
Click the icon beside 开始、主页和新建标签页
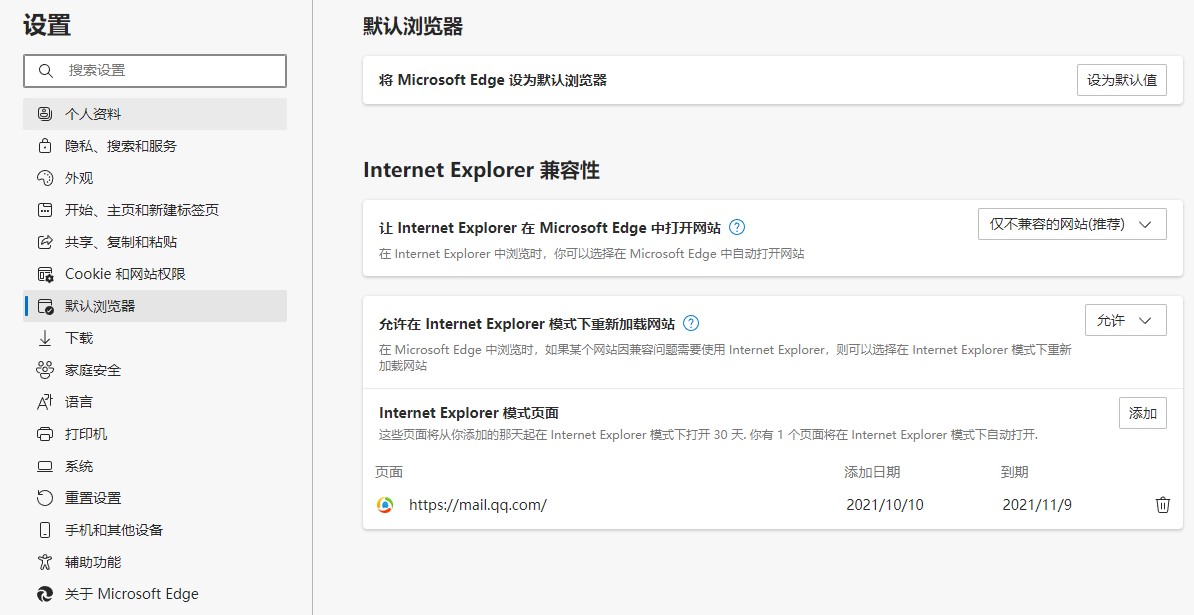pos(45,210)
